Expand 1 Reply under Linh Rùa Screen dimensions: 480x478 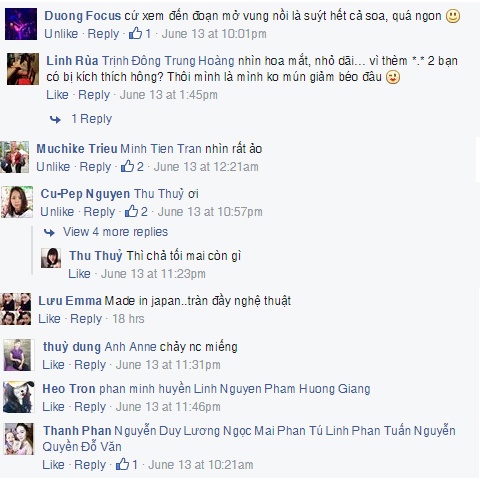tap(91, 119)
